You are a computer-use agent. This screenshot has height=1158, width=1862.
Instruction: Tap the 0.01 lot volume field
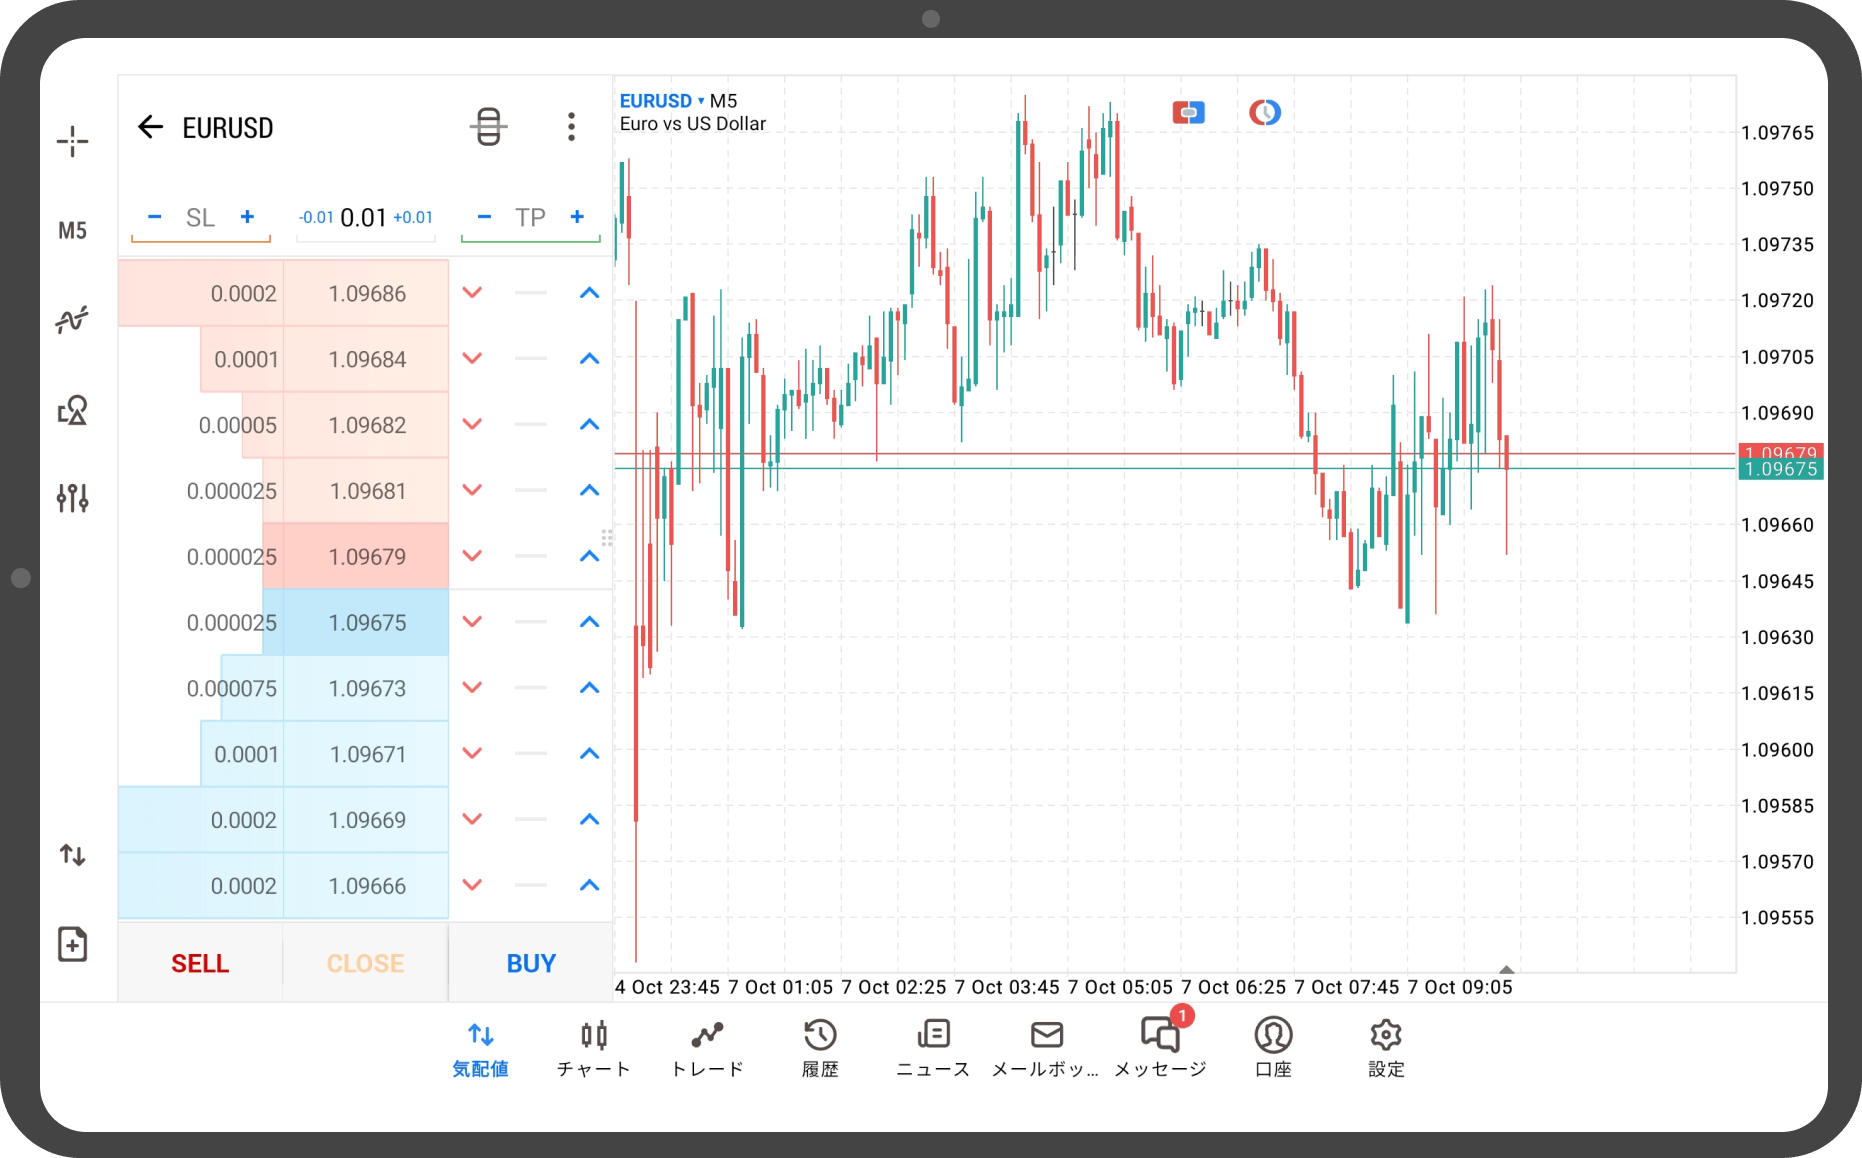[x=363, y=217]
